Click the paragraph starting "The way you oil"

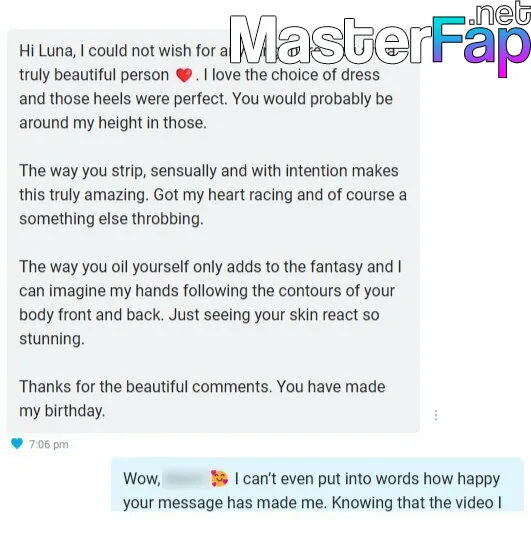click(x=210, y=303)
